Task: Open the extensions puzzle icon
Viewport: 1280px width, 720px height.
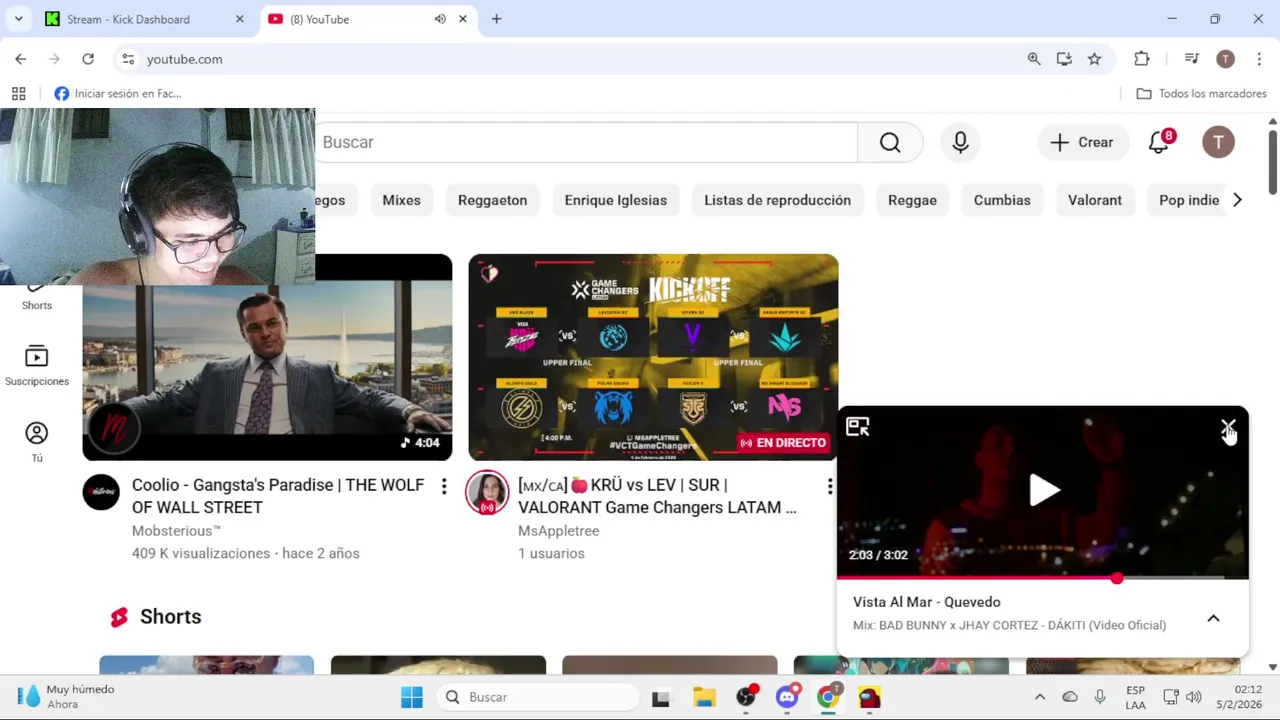Action: pyautogui.click(x=1142, y=59)
